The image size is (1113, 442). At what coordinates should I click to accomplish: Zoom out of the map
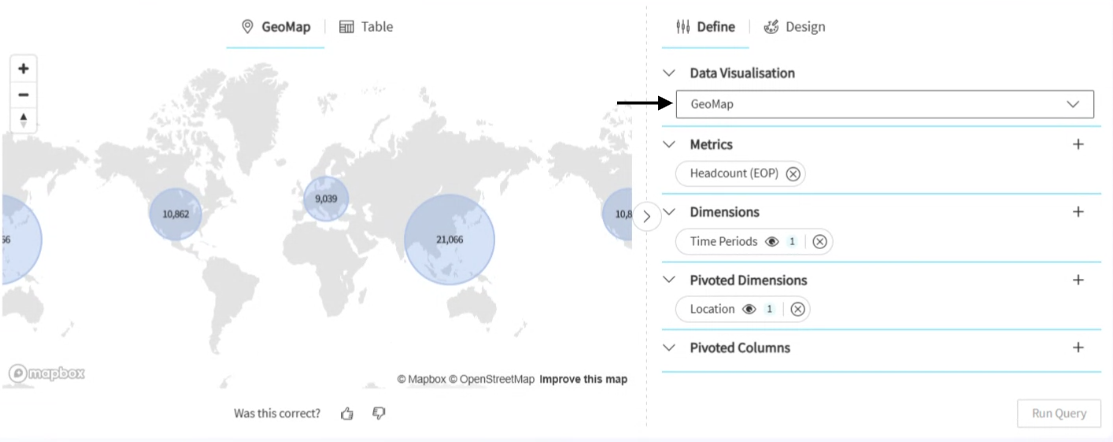point(23,95)
